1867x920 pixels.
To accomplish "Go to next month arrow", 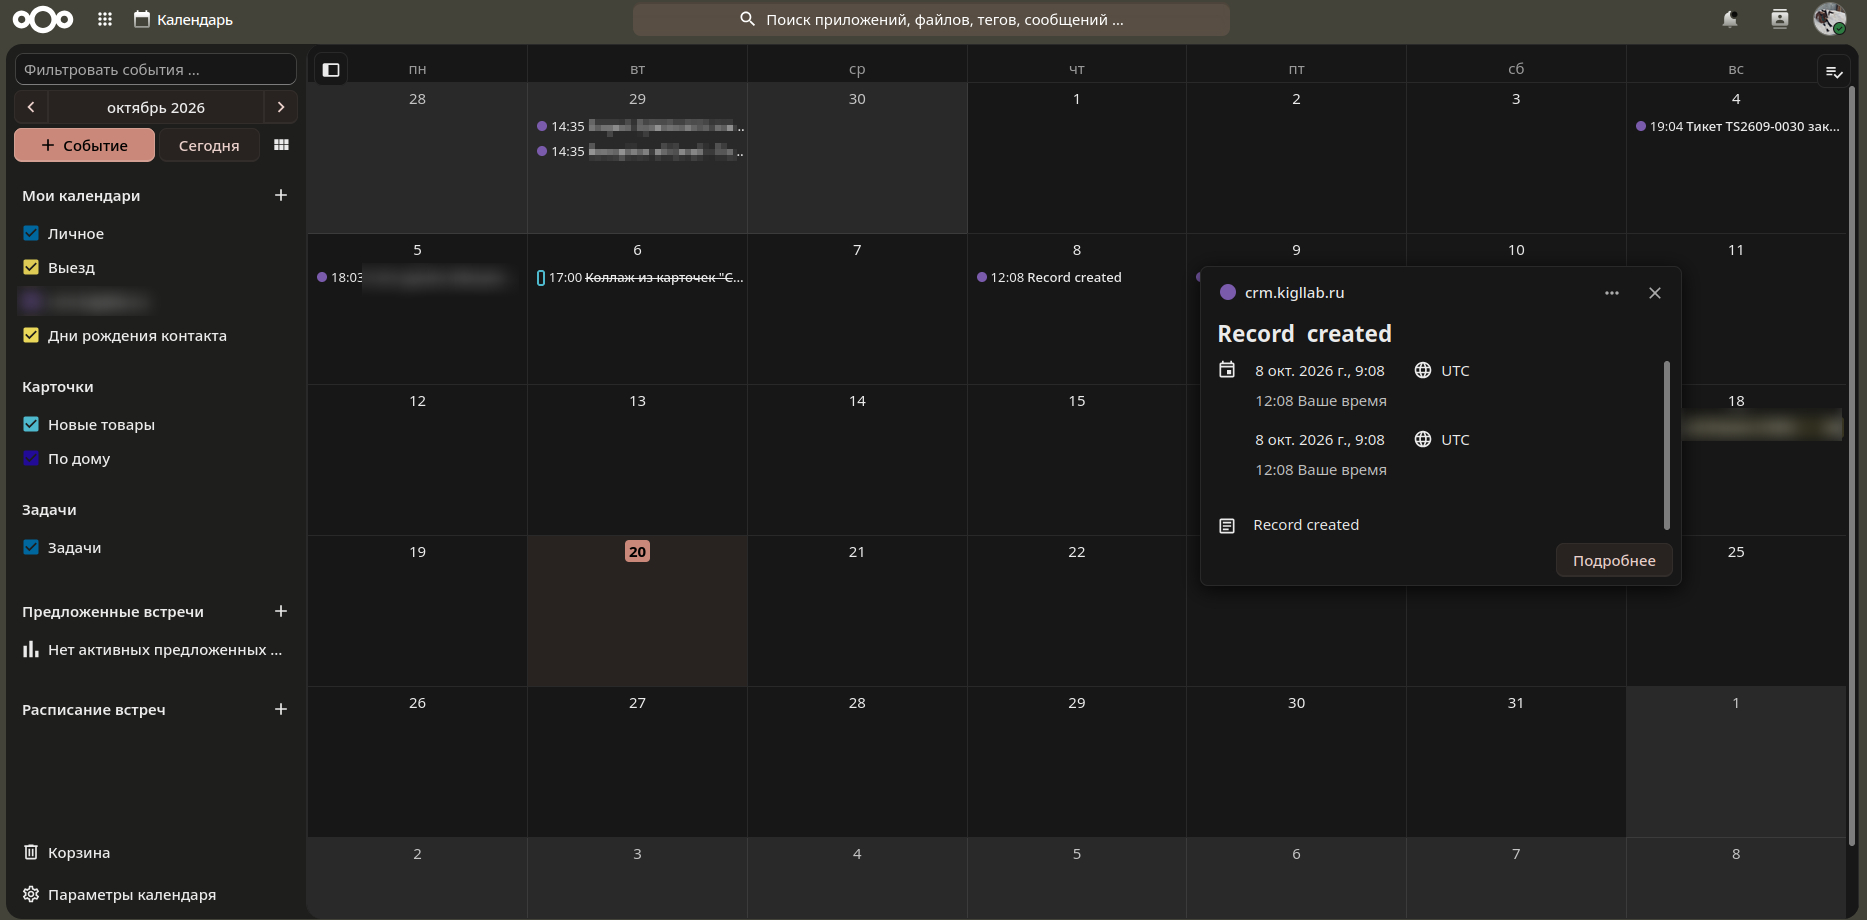I will tap(281, 107).
